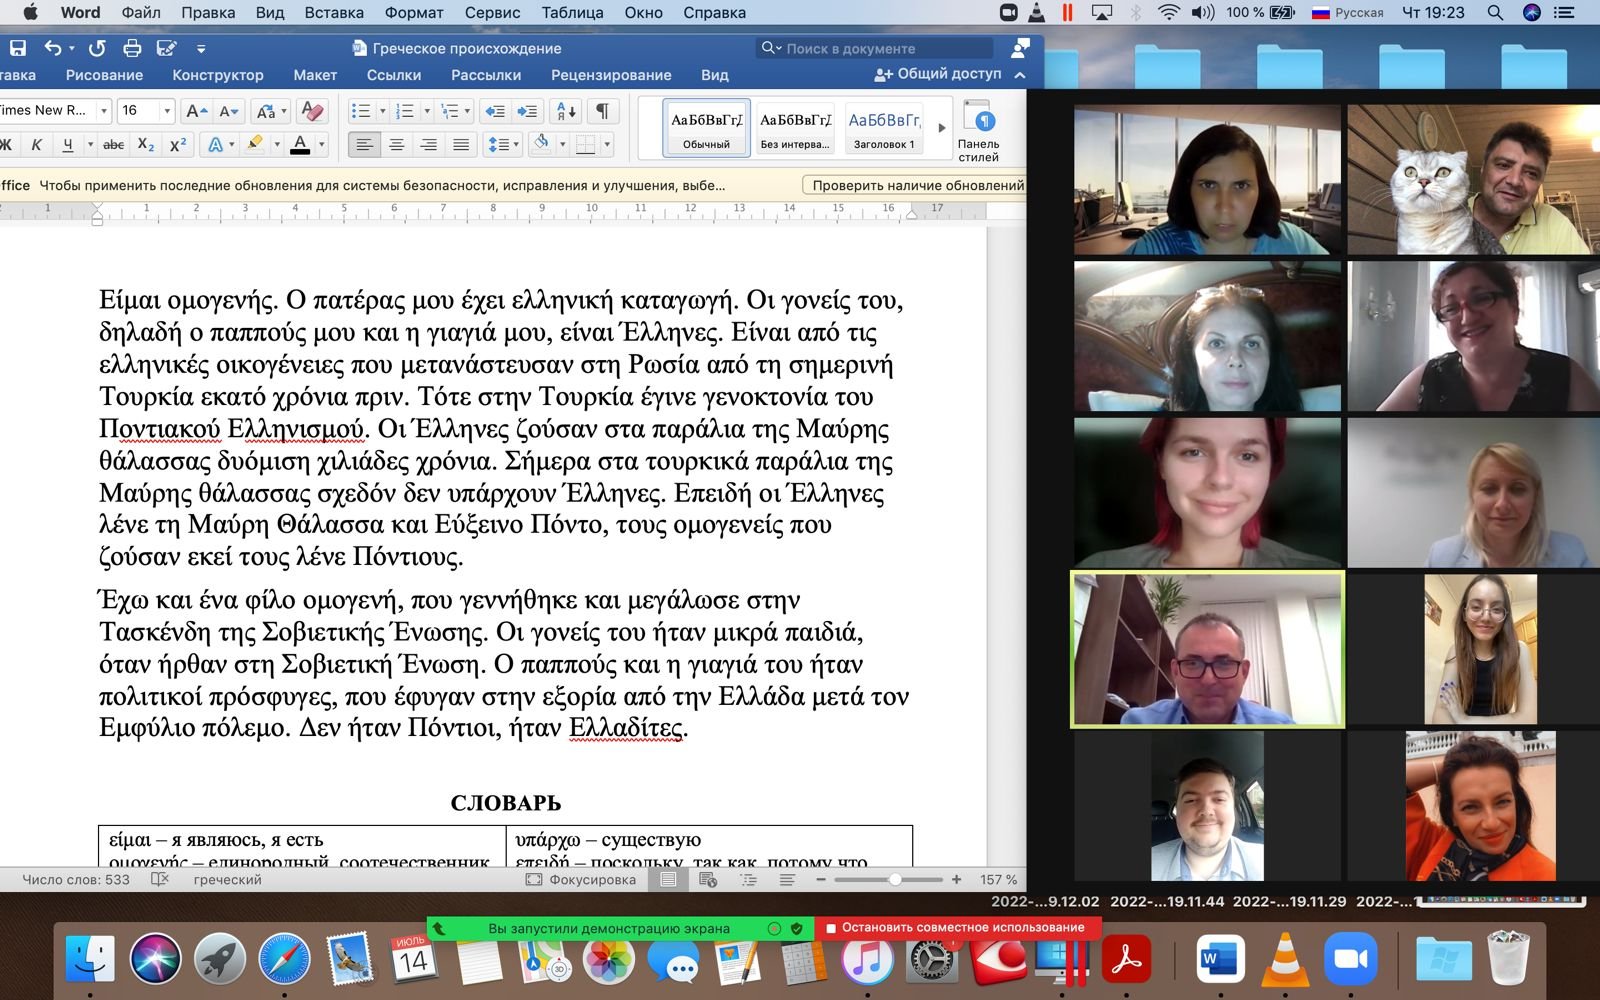Save the document with the floppy disk icon
The height and width of the screenshot is (1000, 1600).
tap(18, 48)
